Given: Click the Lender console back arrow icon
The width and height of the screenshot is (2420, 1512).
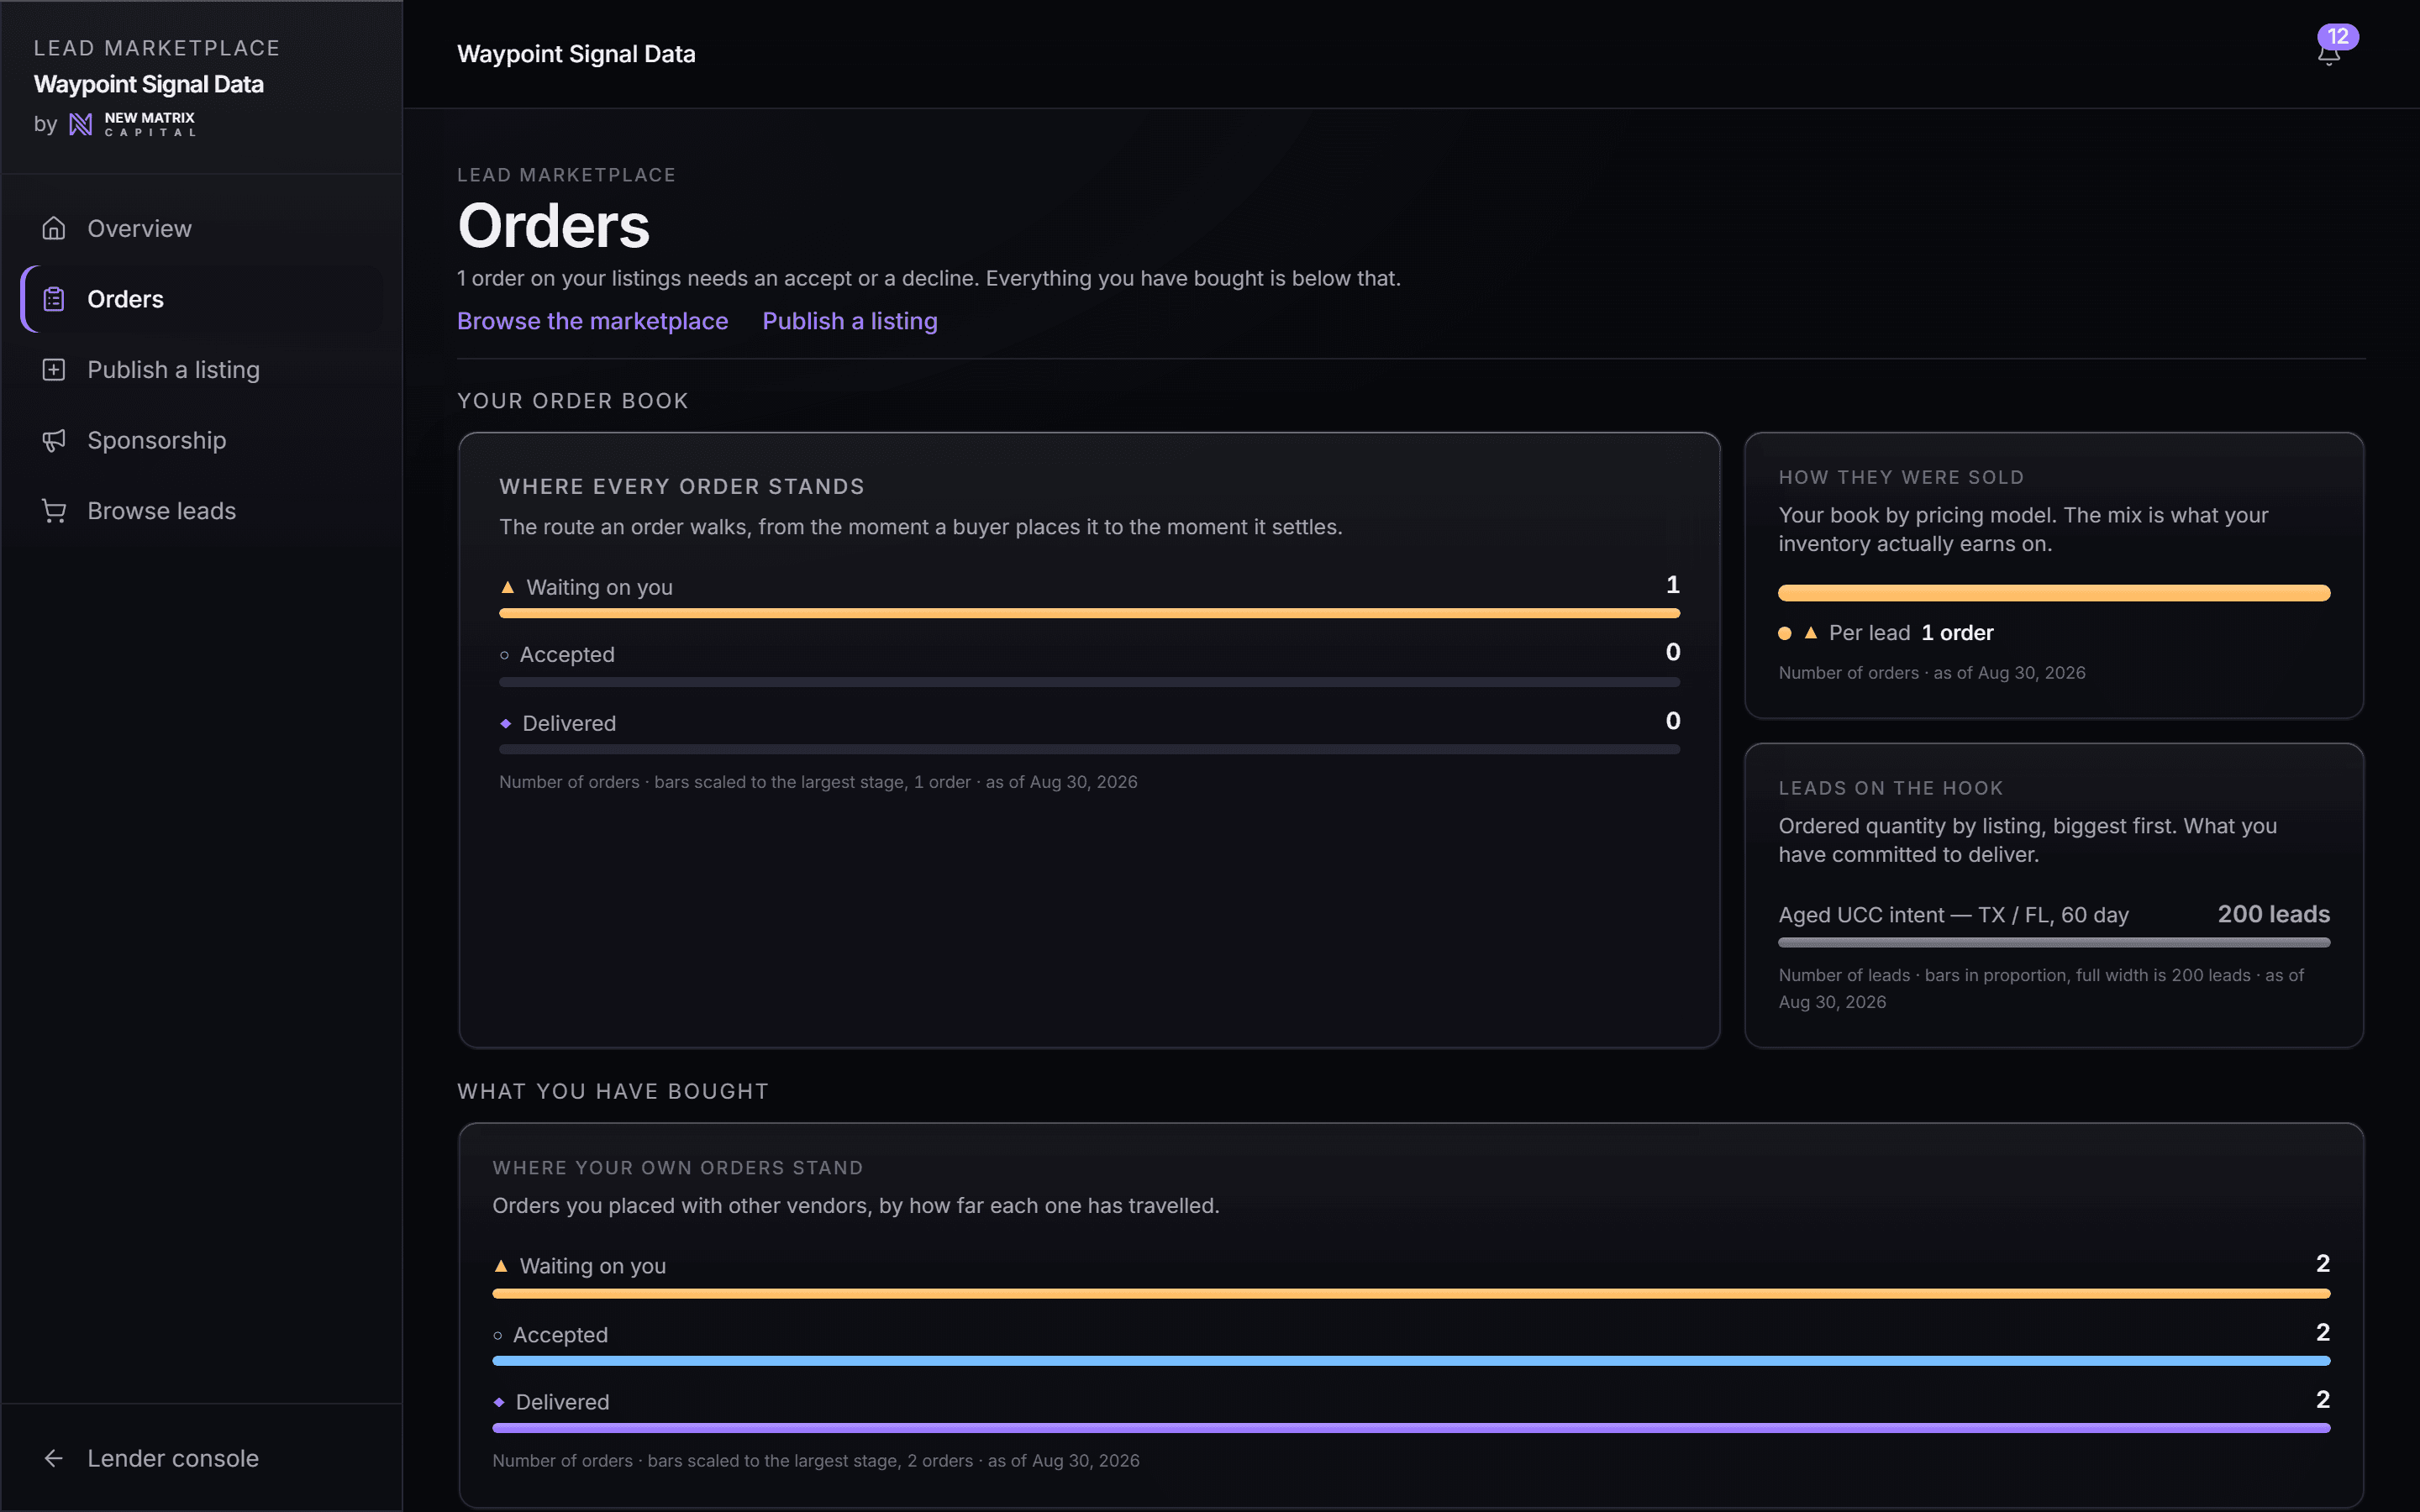Looking at the screenshot, I should click(54, 1458).
